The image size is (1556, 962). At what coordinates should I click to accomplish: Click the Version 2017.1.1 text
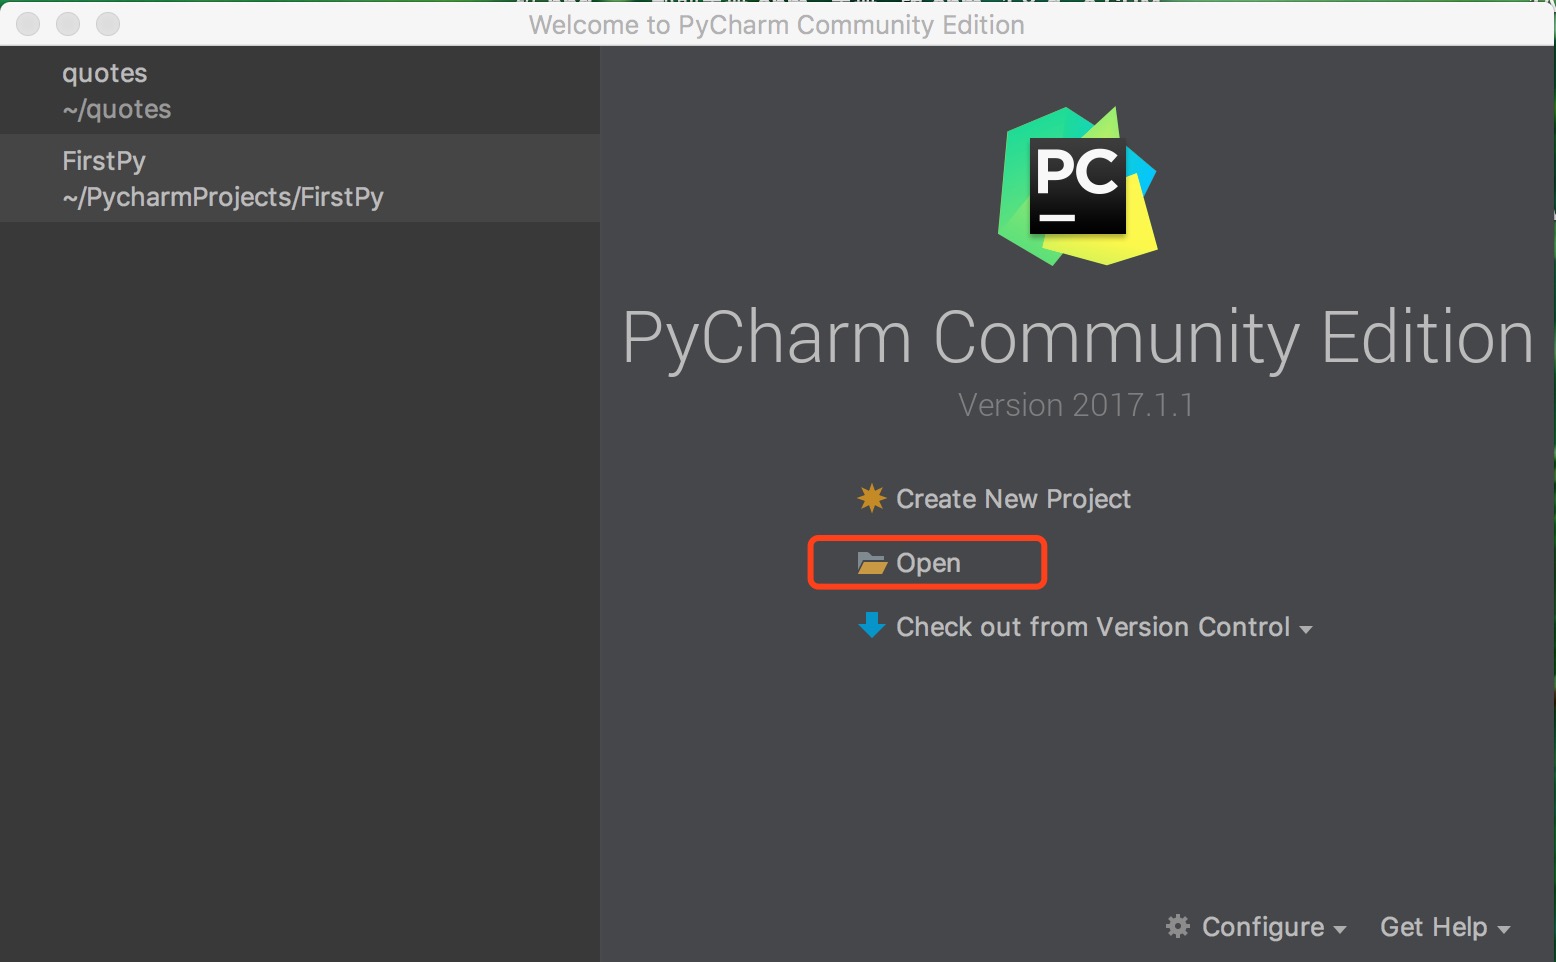click(1076, 405)
